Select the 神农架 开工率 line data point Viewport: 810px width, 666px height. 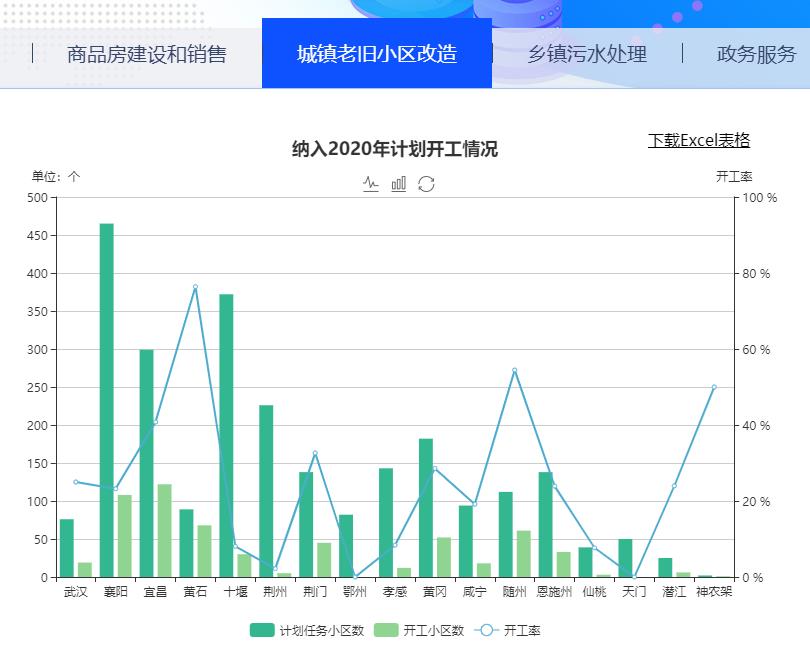pos(714,387)
